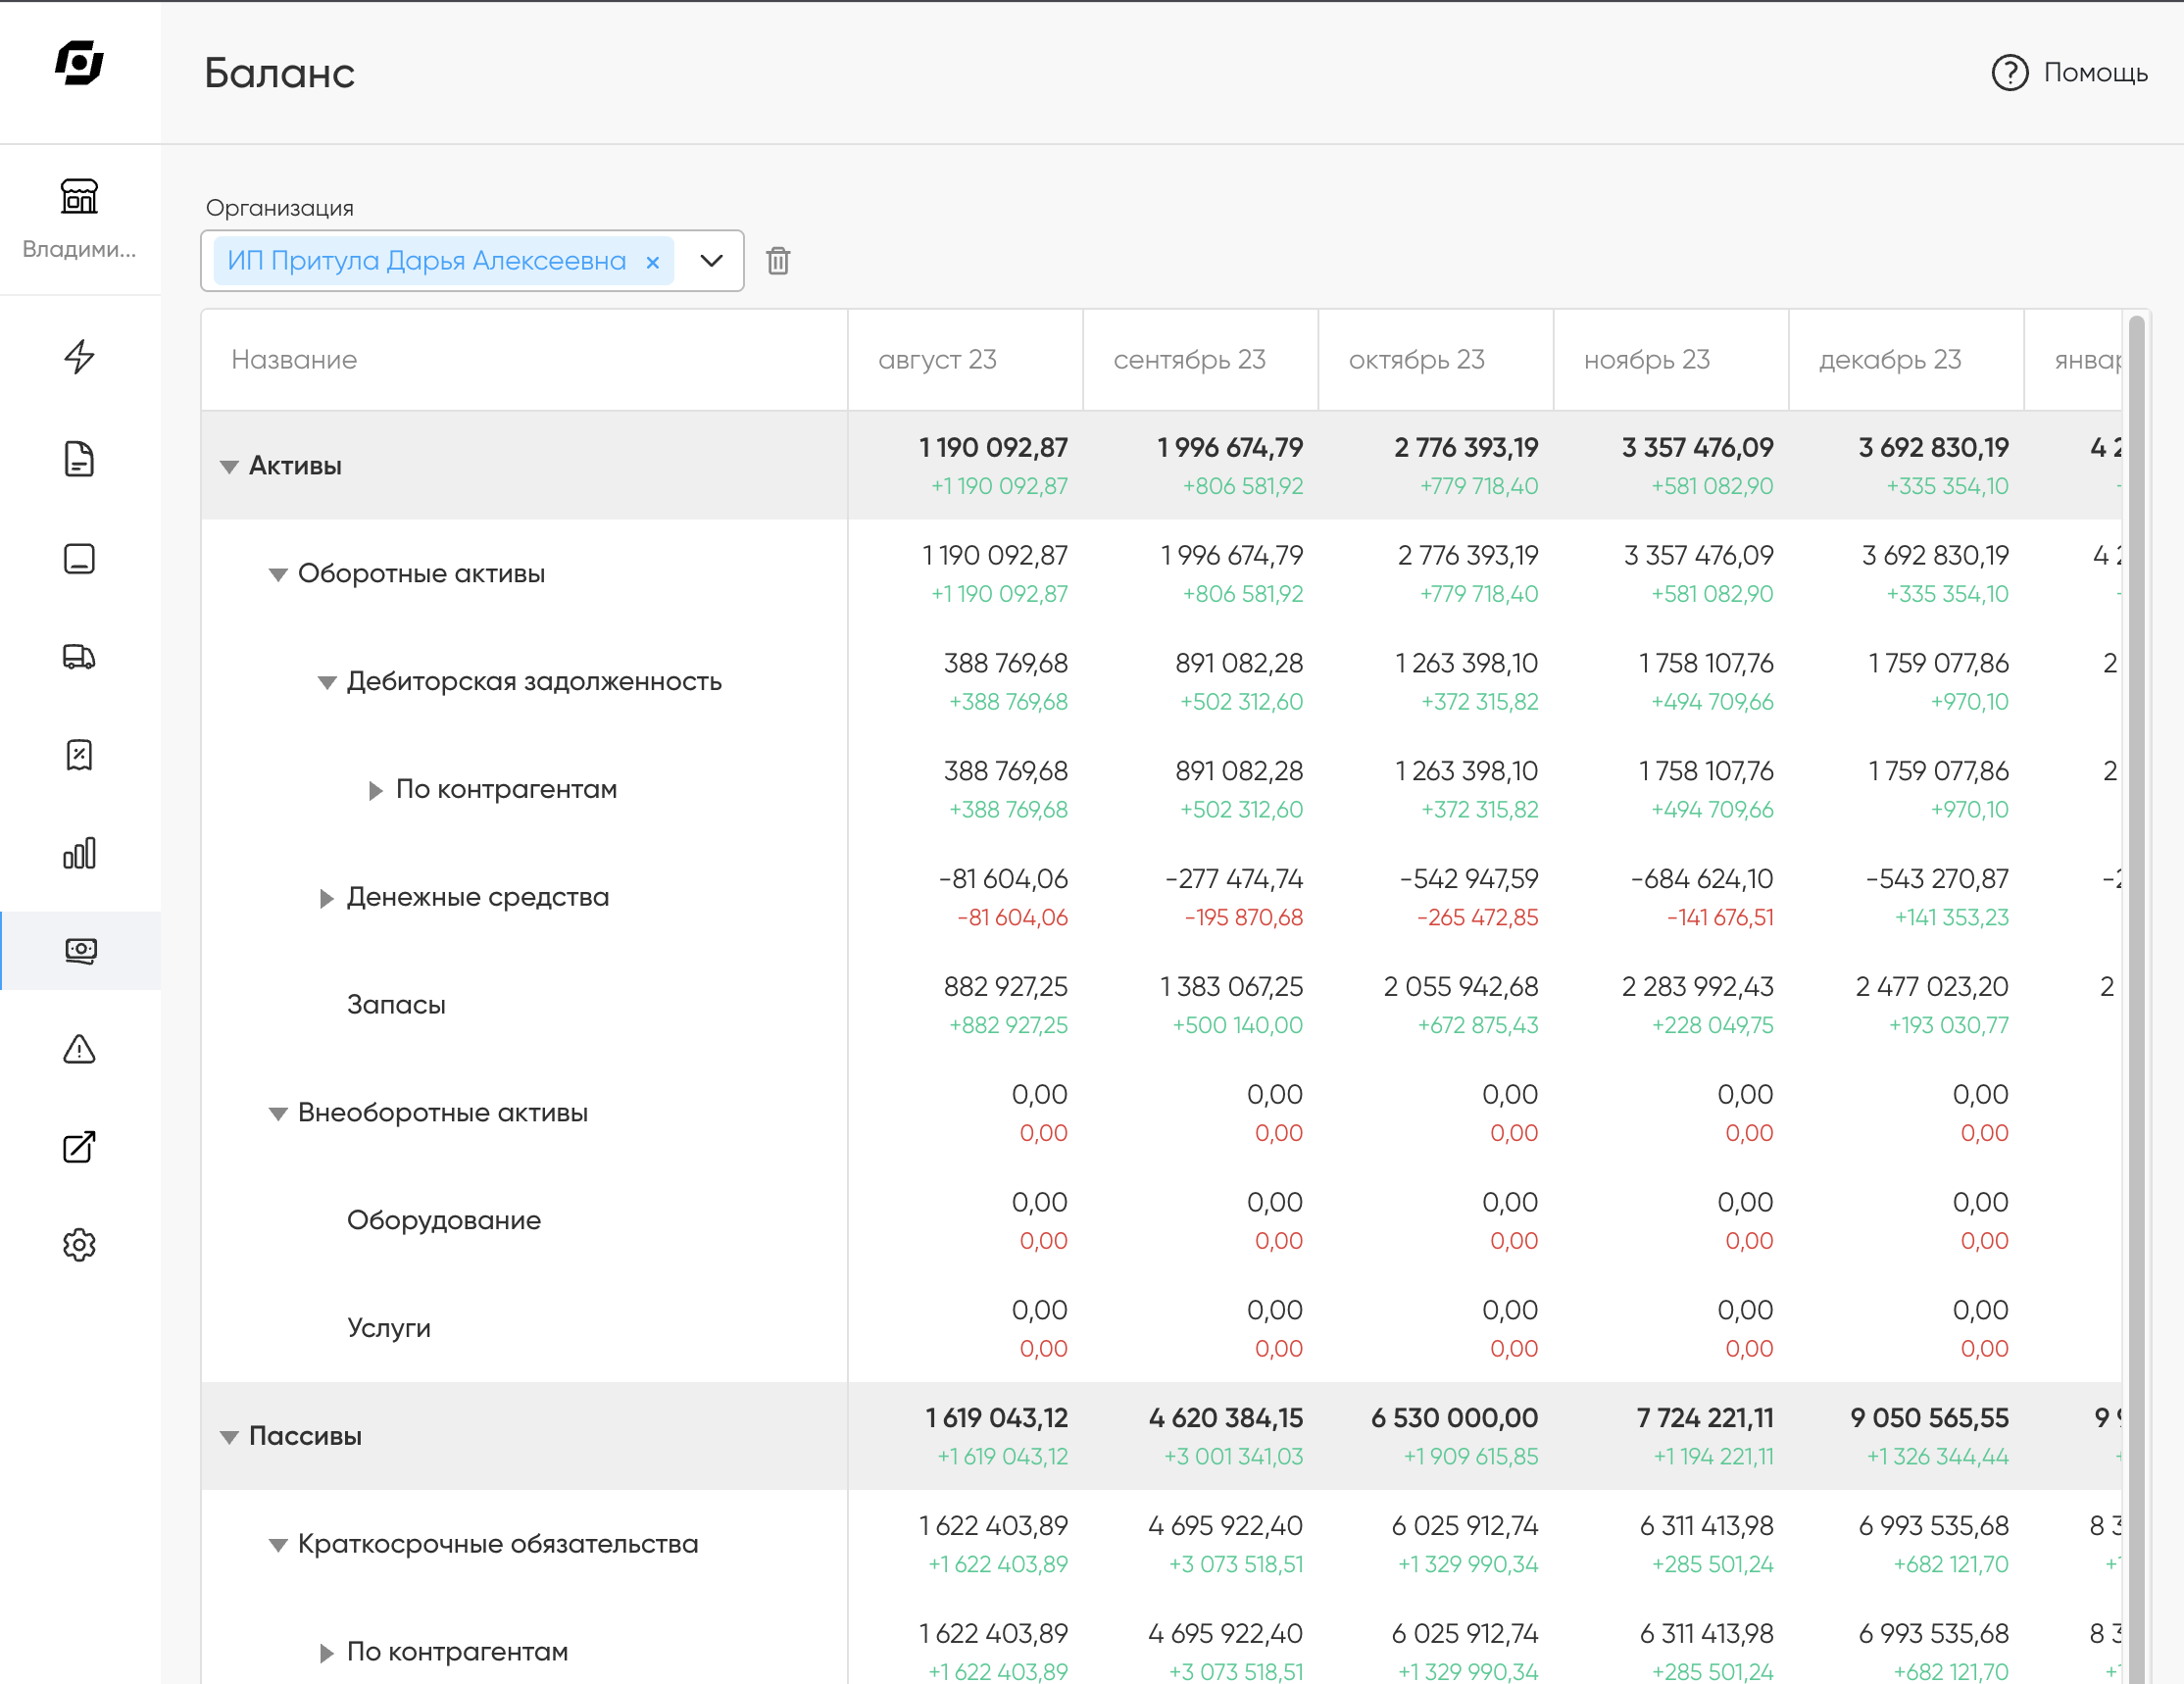
Task: Collapse Дебиторская задолженность row
Action: point(327,683)
